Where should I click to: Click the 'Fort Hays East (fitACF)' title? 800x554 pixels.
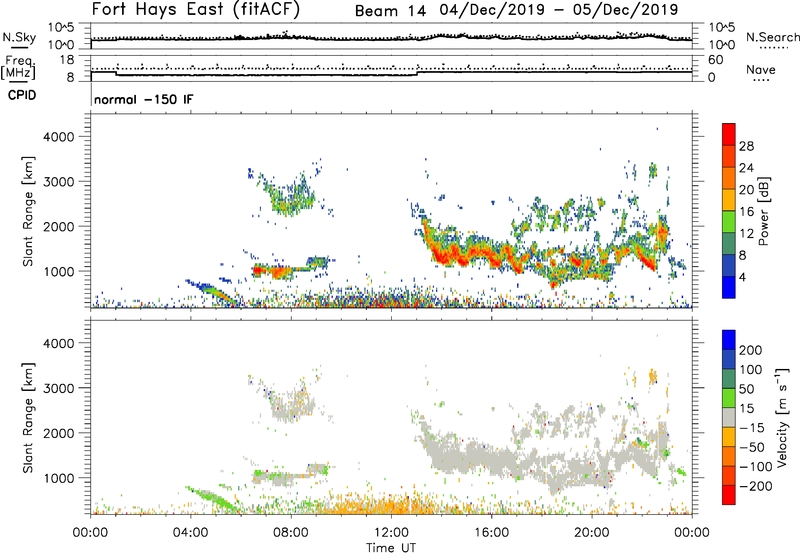[x=196, y=9]
